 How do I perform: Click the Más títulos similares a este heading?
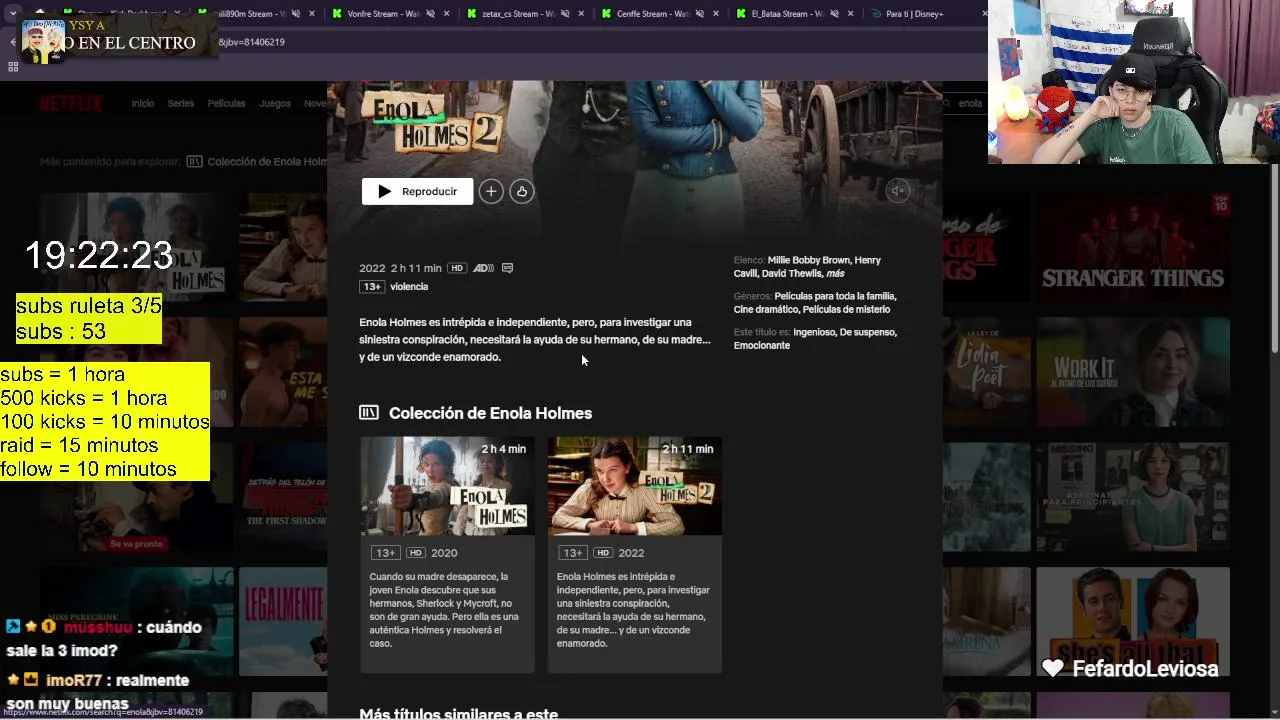tap(458, 713)
